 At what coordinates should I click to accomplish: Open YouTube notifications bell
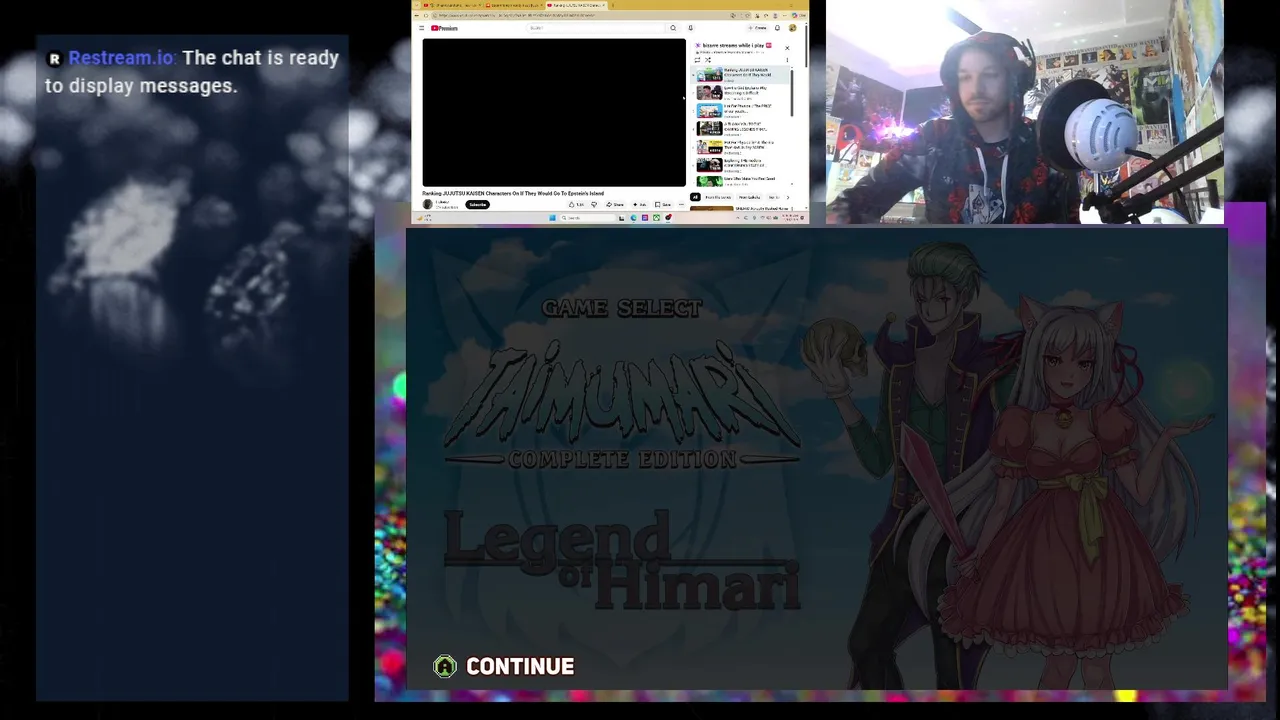tap(777, 28)
